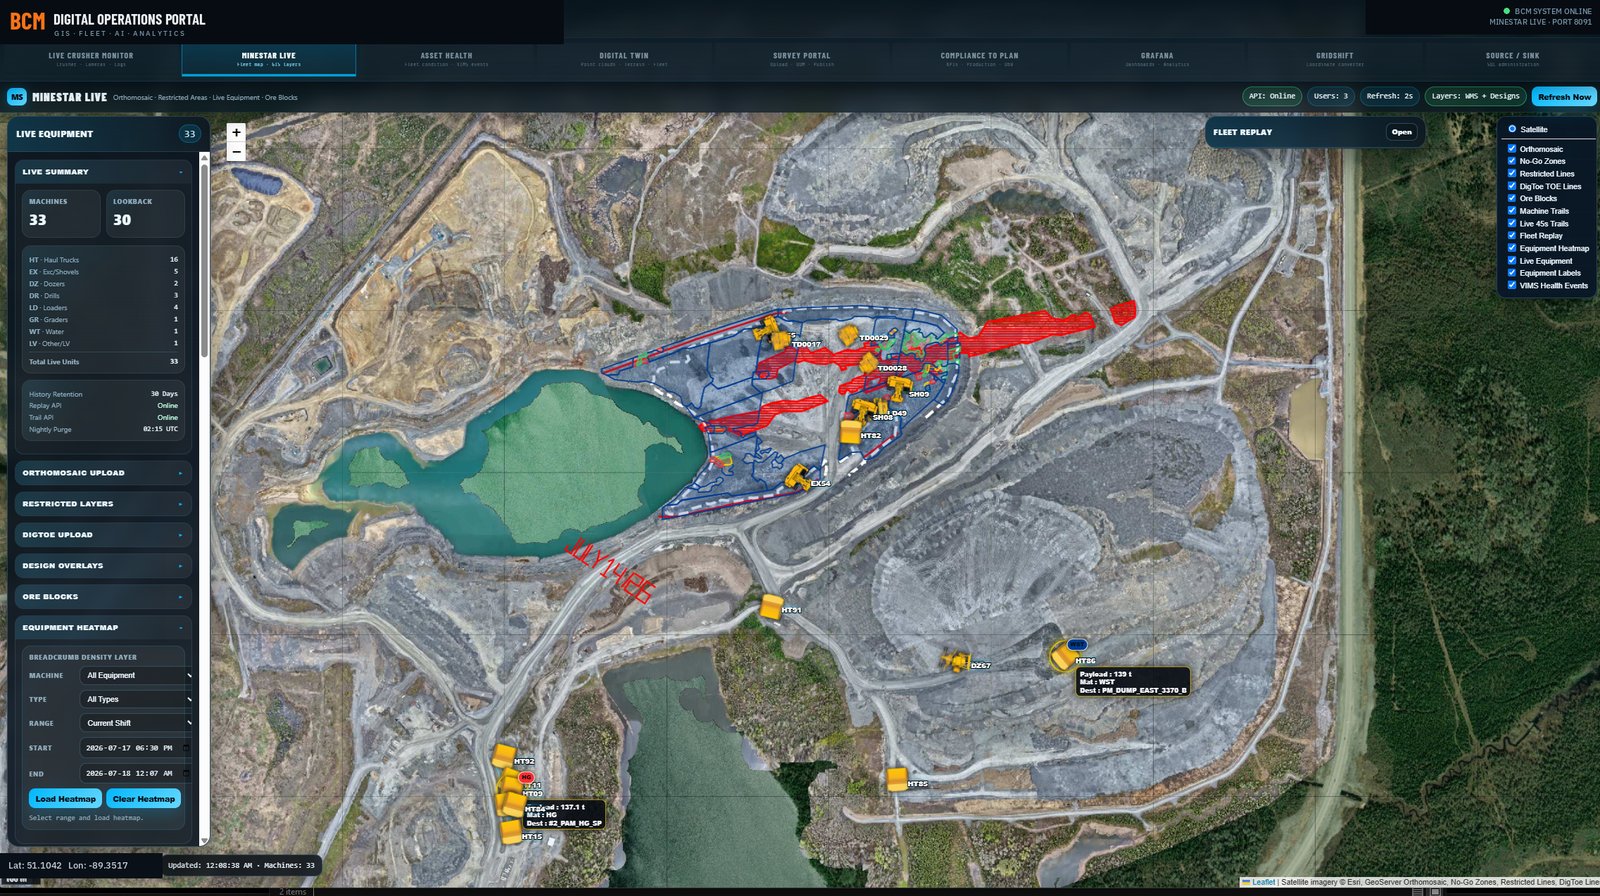Click the Refresh Now button
This screenshot has width=1600, height=896.
[1564, 97]
